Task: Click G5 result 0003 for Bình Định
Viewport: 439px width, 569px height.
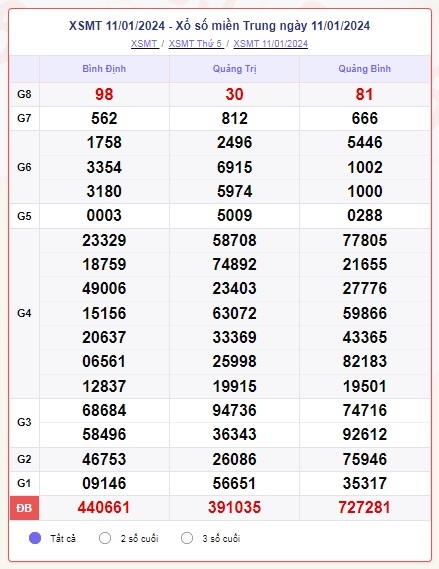Action: point(104,215)
